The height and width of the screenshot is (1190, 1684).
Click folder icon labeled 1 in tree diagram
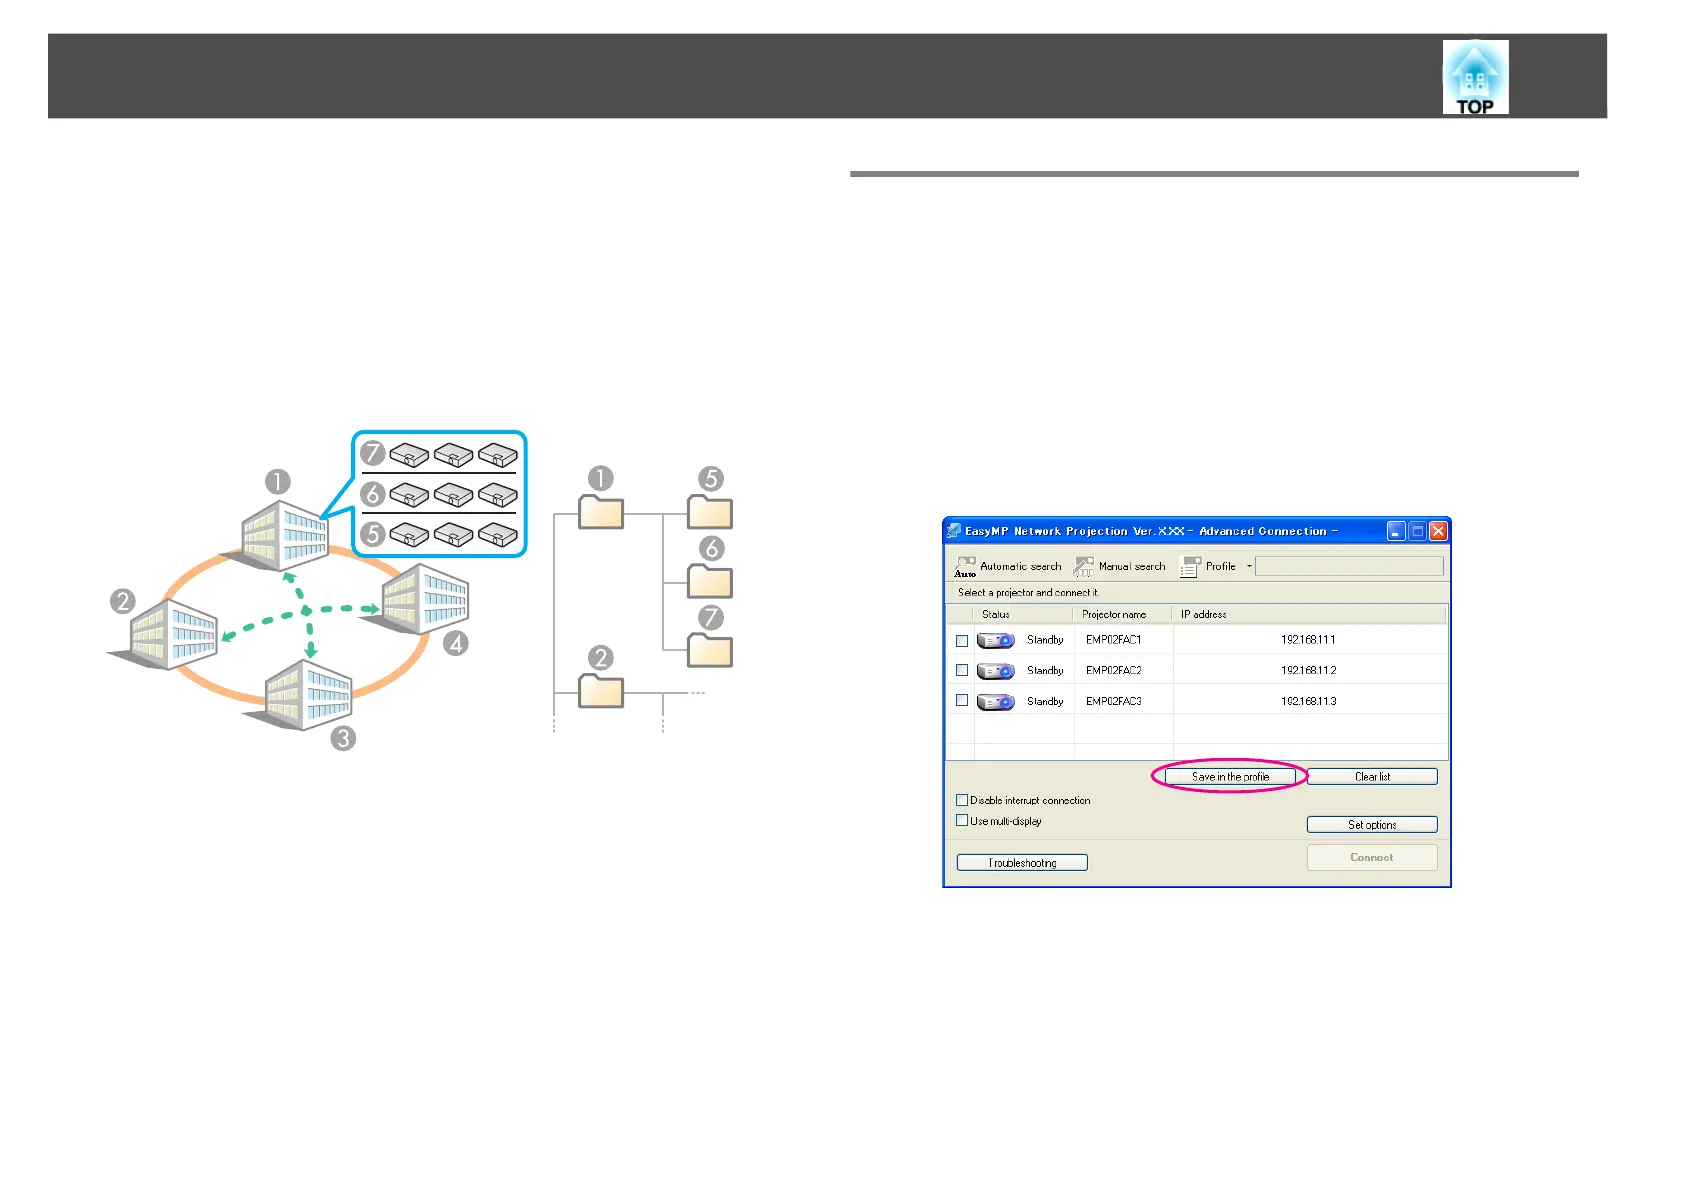[601, 511]
